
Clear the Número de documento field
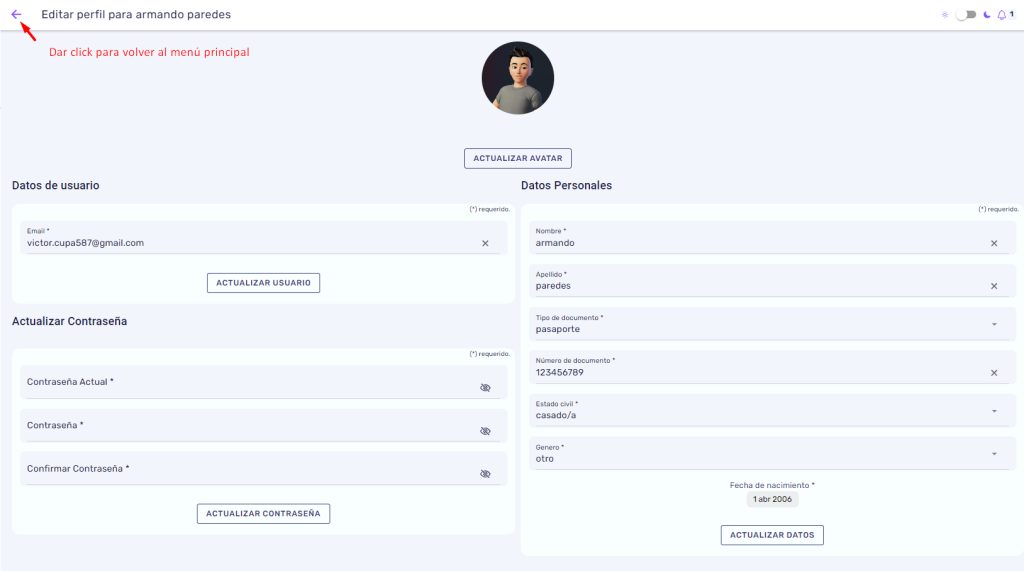(x=994, y=373)
